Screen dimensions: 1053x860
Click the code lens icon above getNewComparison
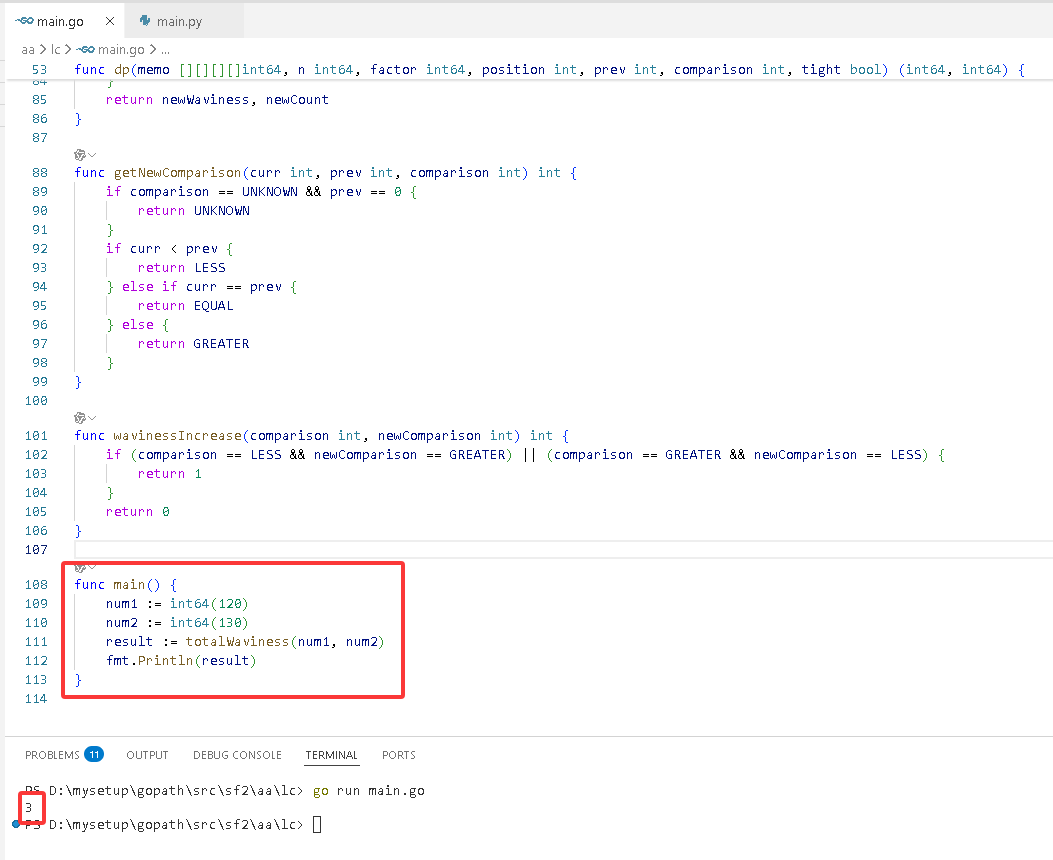(x=80, y=154)
